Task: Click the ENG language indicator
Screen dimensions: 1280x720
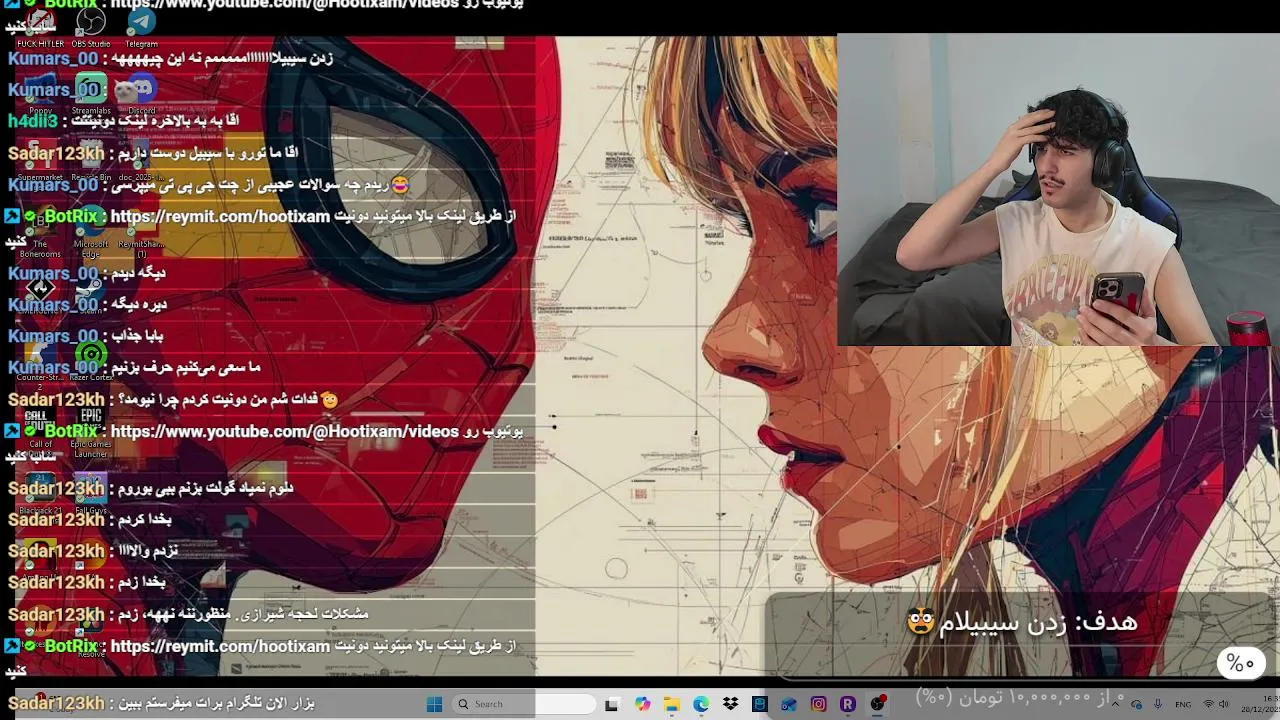Action: click(x=1182, y=704)
